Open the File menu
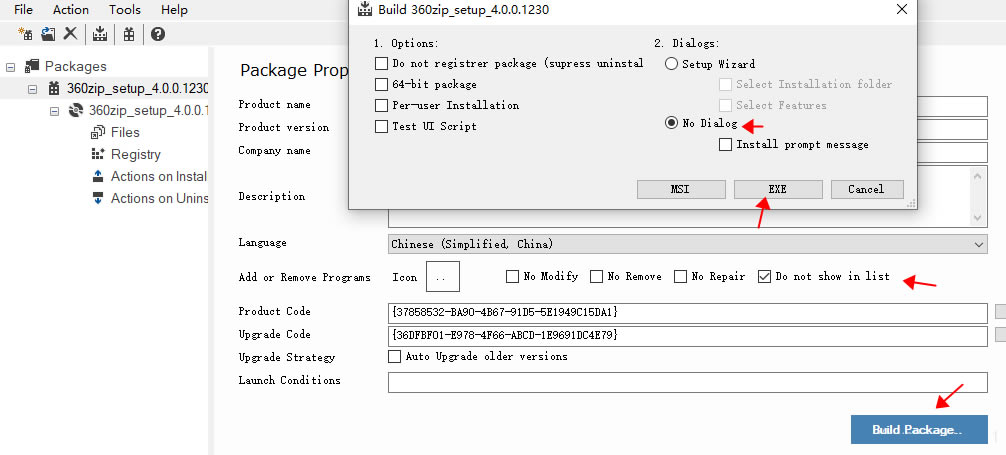Viewport: 1006px width, 455px height. [23, 10]
